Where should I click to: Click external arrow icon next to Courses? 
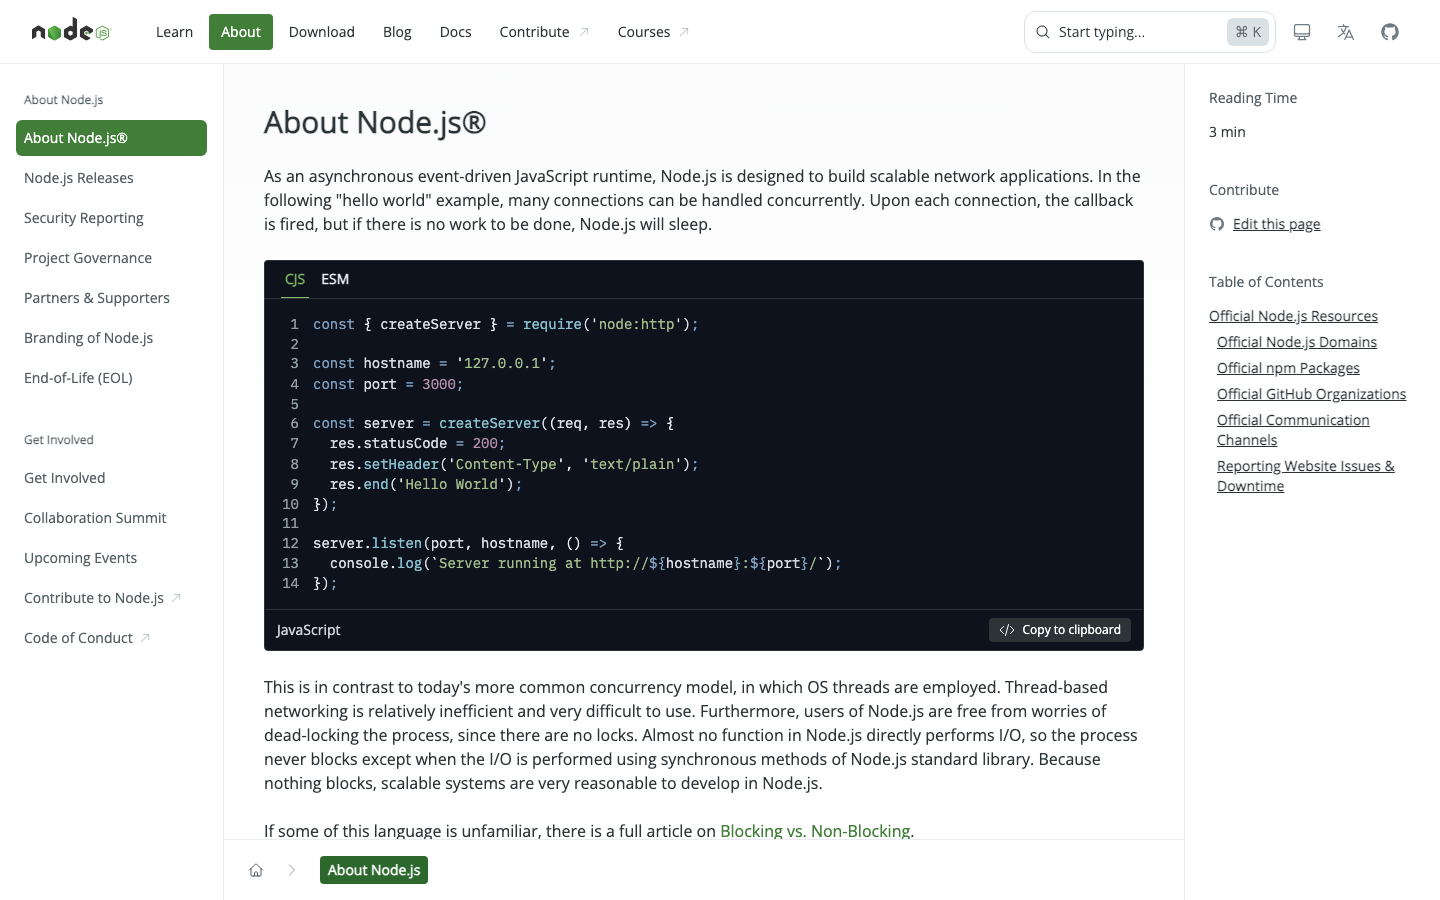tap(684, 32)
